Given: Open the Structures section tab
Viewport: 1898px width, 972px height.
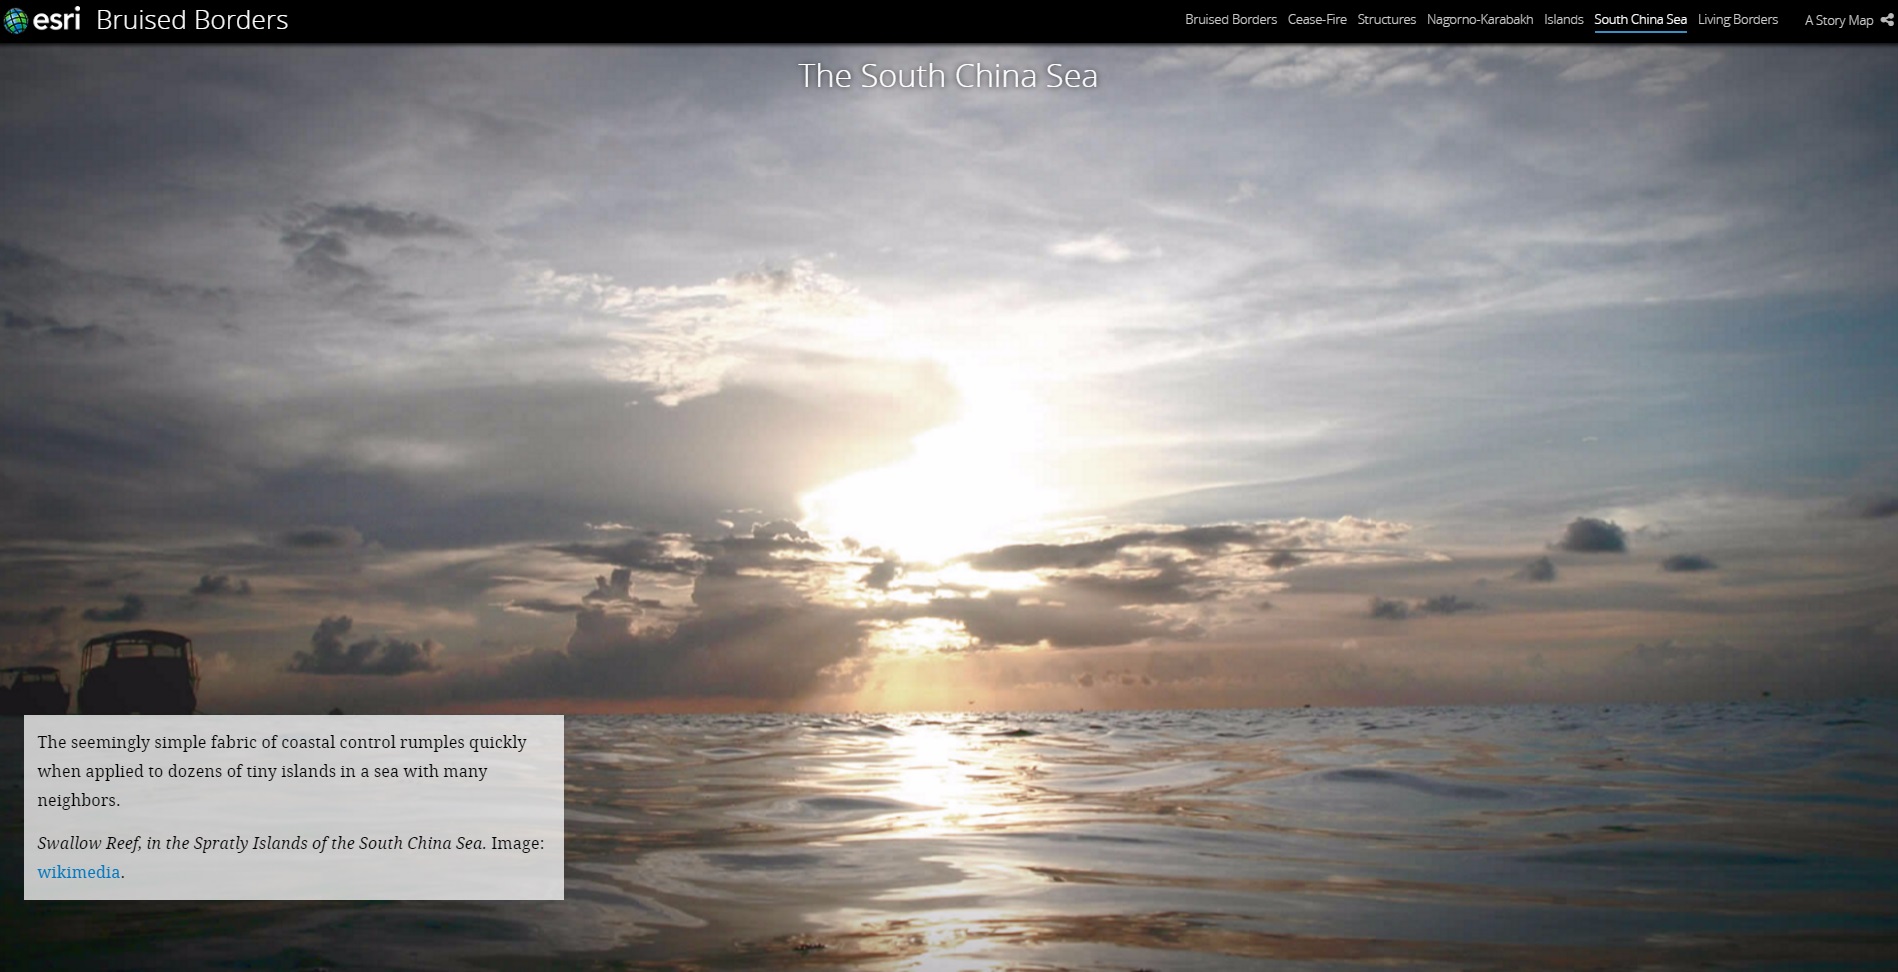Looking at the screenshot, I should pyautogui.click(x=1386, y=20).
